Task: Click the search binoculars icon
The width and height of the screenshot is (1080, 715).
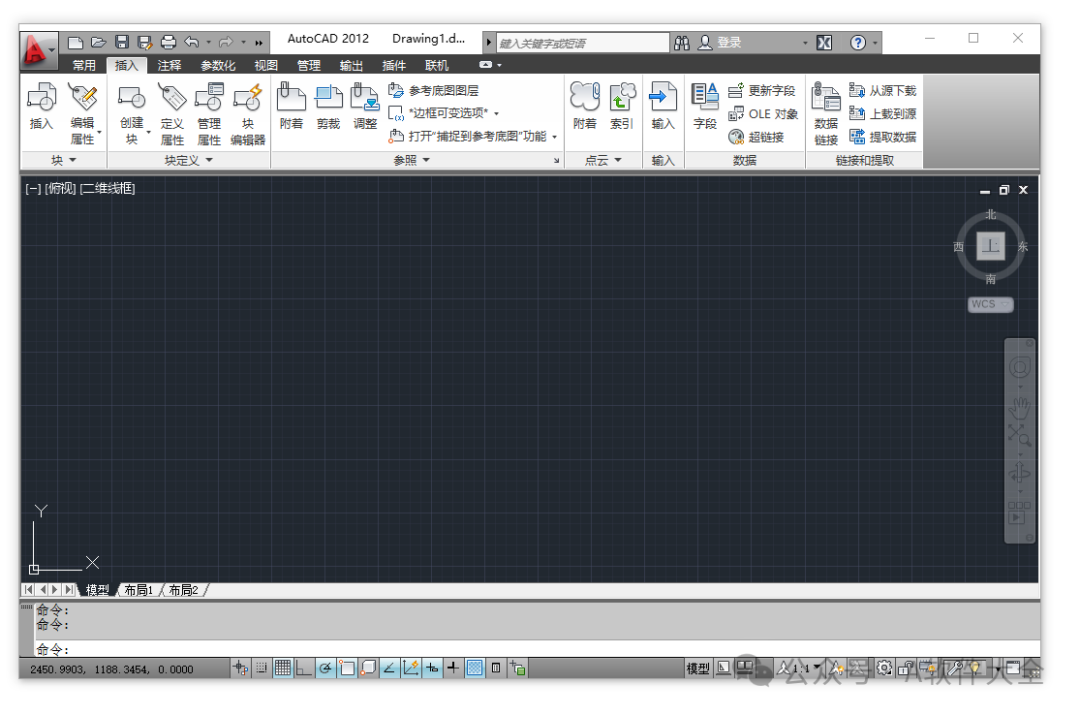Action: coord(682,43)
